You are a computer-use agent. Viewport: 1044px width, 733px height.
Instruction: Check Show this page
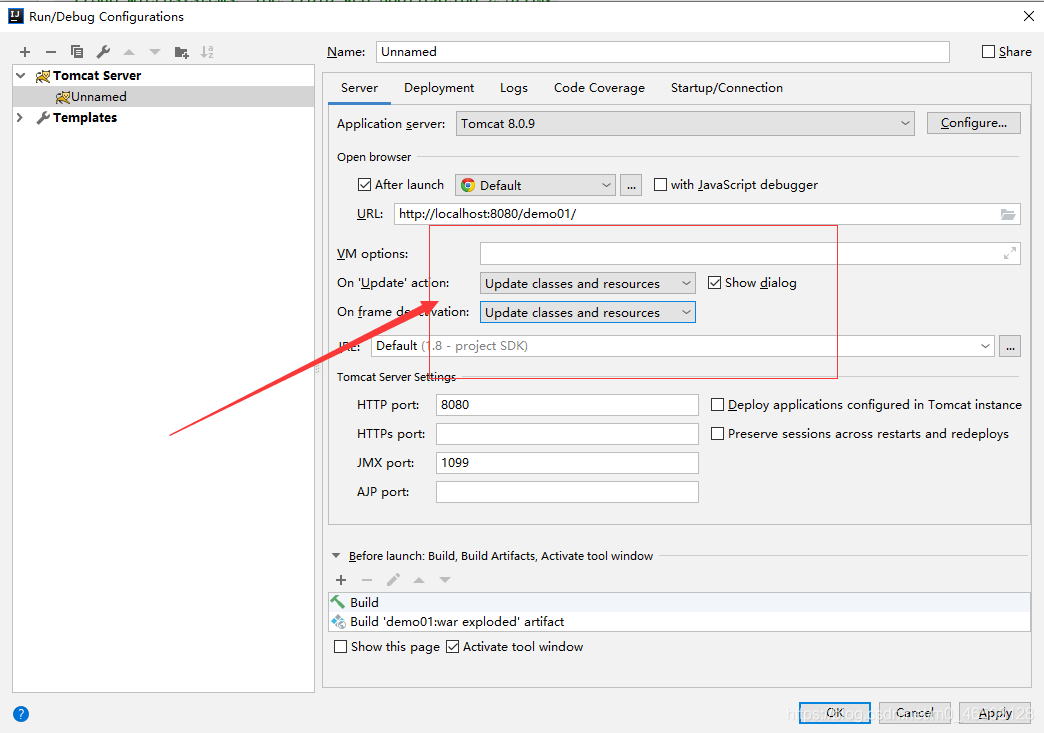(340, 647)
